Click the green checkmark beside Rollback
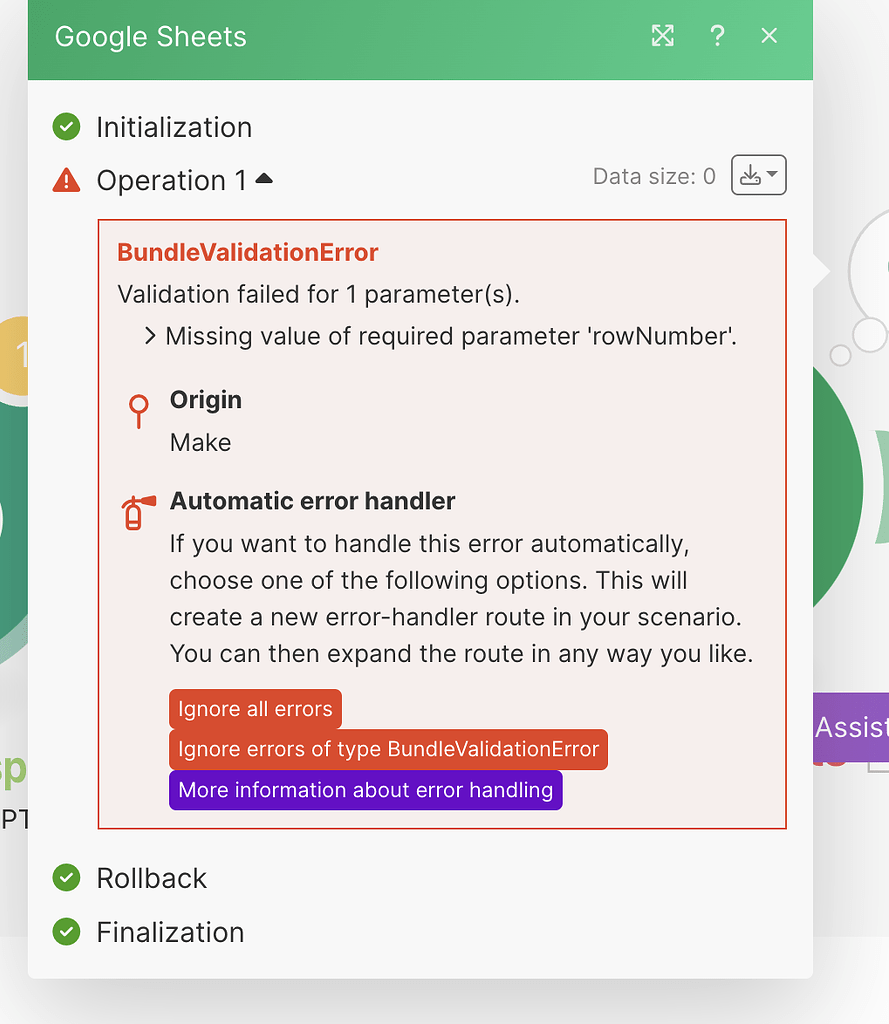This screenshot has width=889, height=1024. point(66,878)
